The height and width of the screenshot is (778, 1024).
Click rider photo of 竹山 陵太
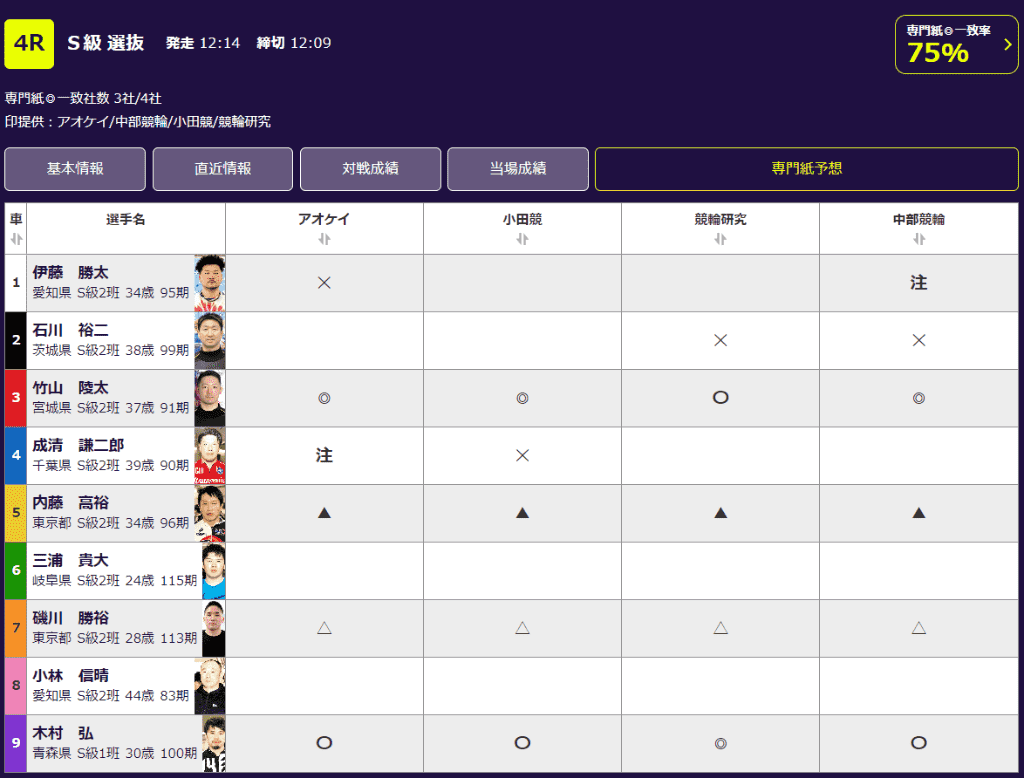point(210,398)
